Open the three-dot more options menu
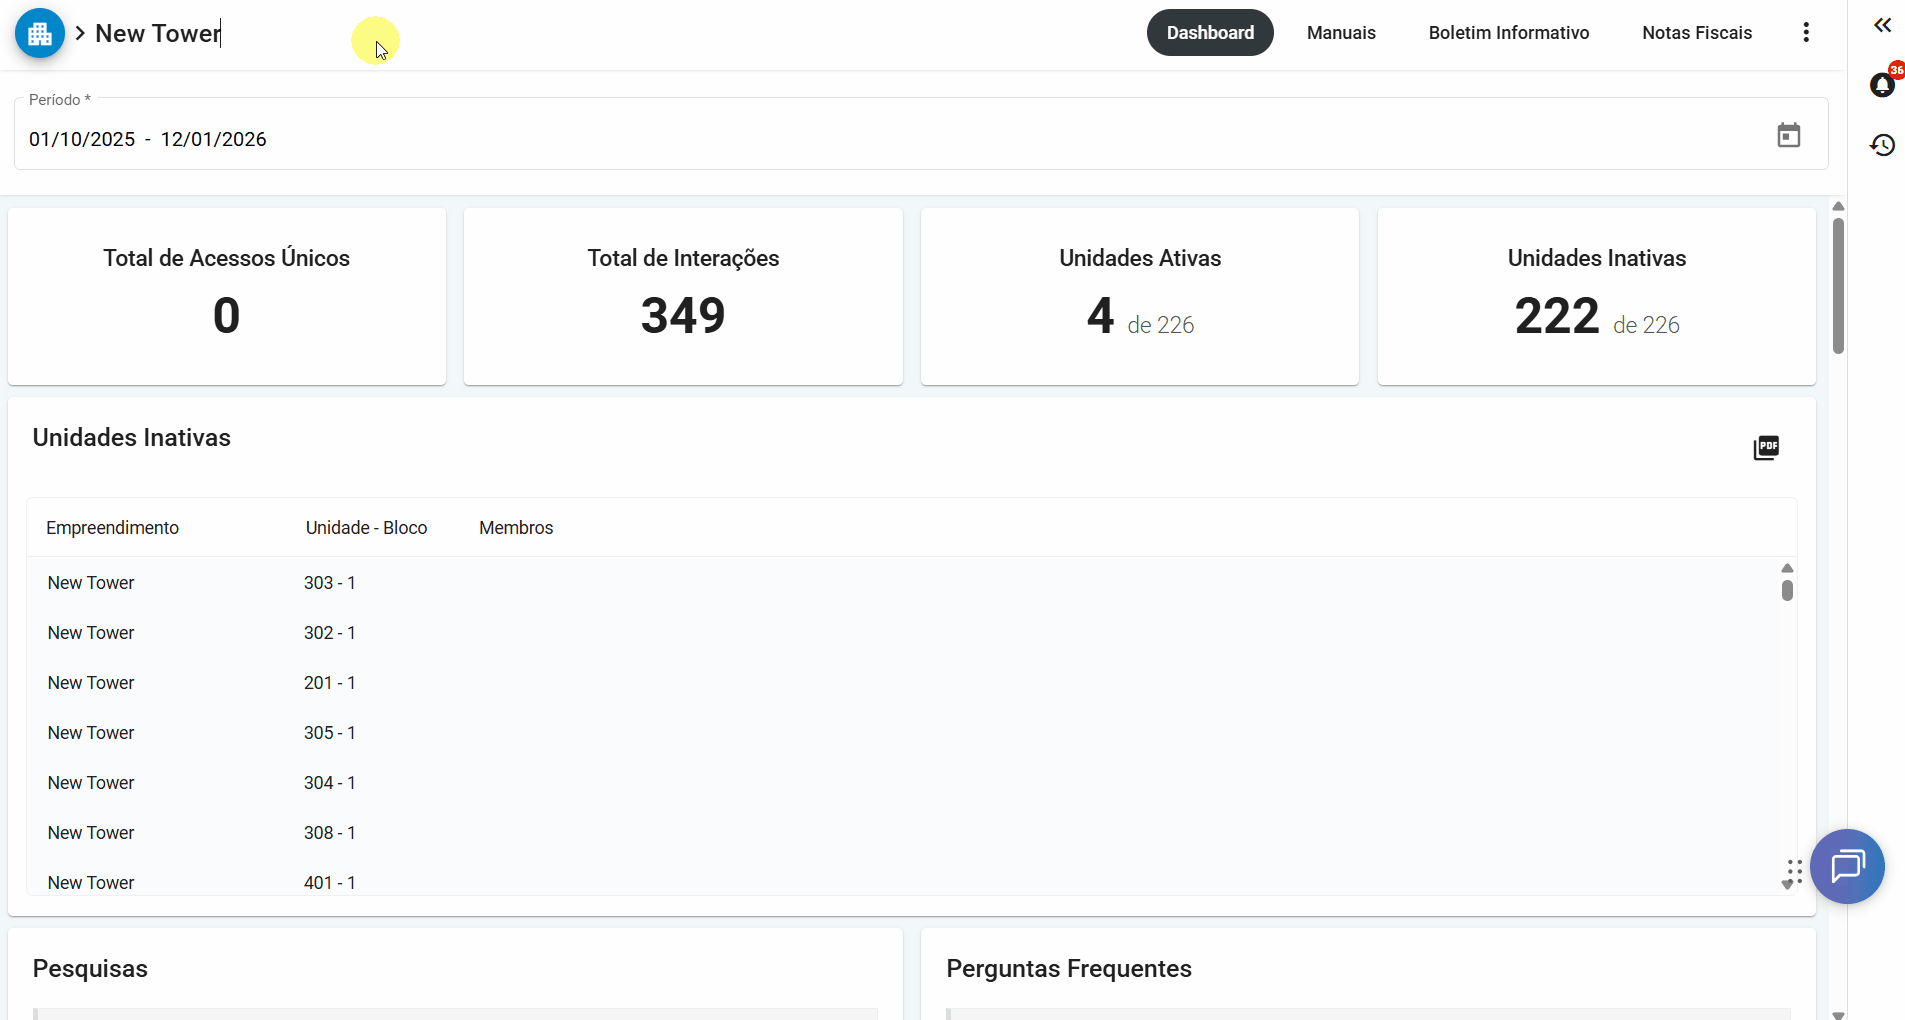The image size is (1905, 1020). (1805, 33)
